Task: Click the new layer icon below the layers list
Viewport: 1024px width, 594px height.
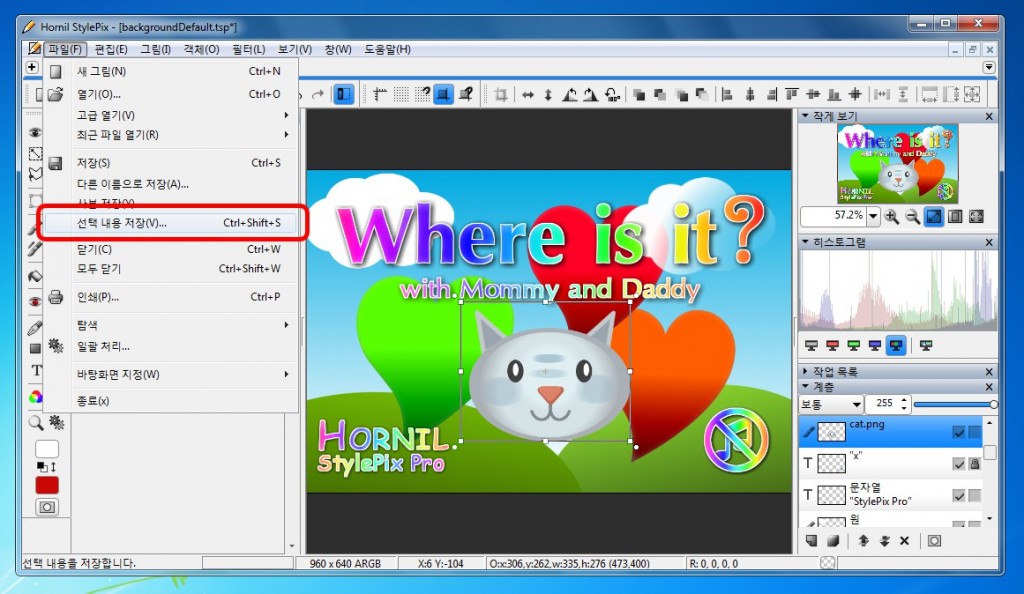Action: click(812, 541)
